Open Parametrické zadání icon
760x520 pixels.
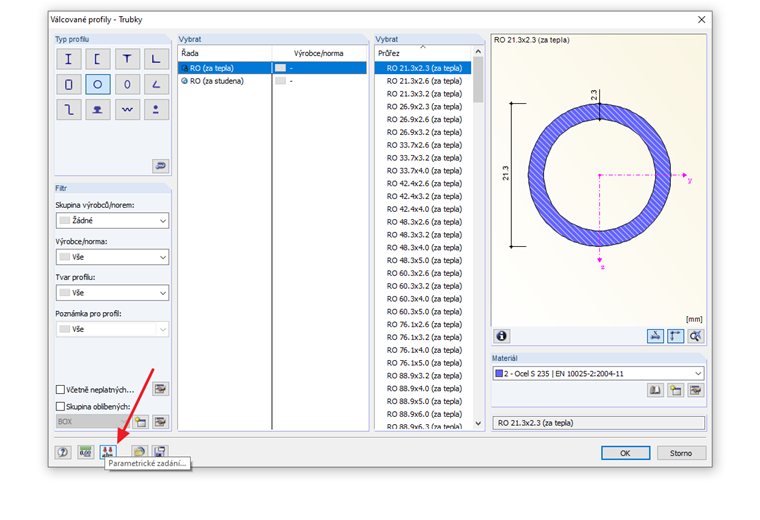click(x=108, y=452)
